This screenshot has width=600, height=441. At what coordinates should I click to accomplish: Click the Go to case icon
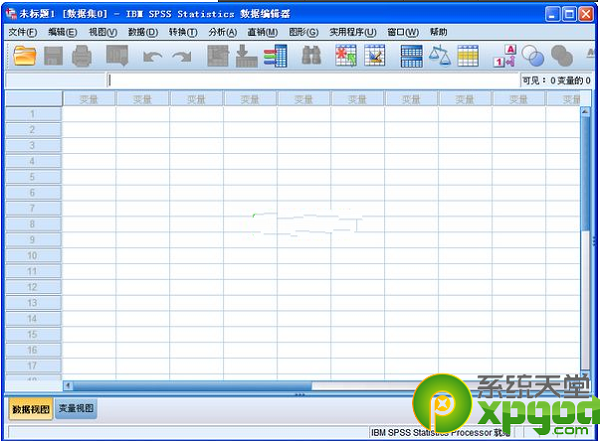(218, 56)
